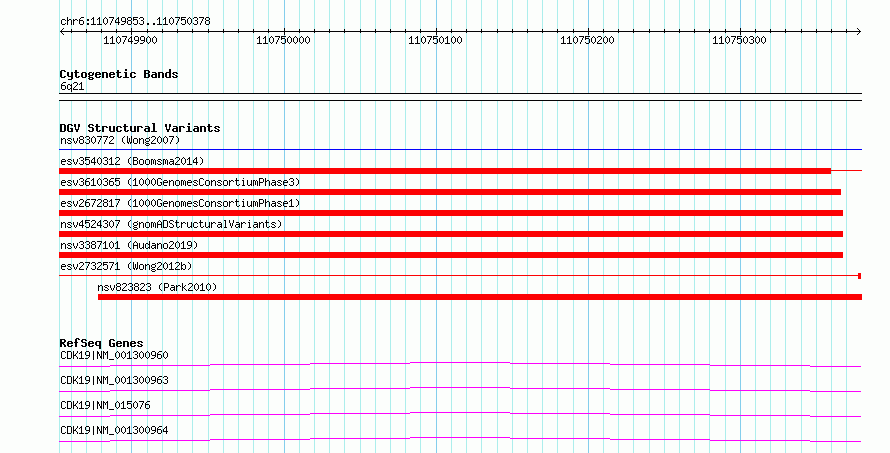The height and width of the screenshot is (453, 890).
Task: Click the red bar under nsv823823
Action: click(480, 297)
